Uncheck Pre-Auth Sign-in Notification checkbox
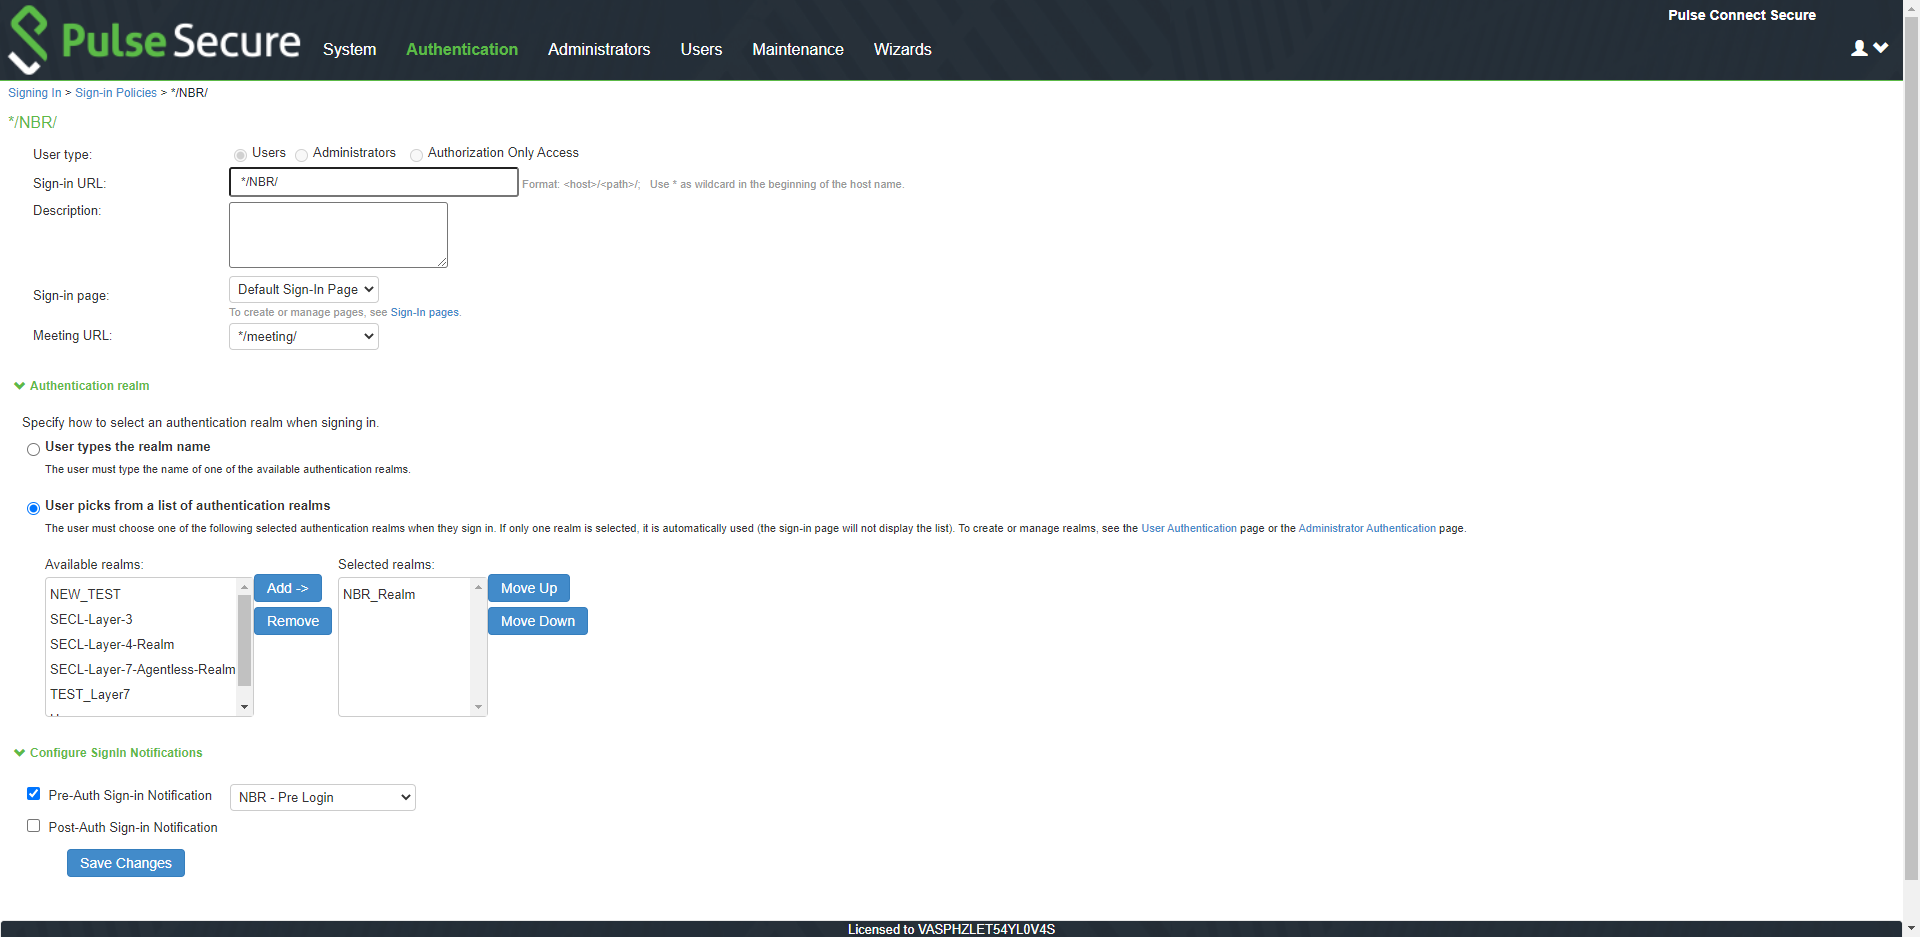 (x=34, y=794)
